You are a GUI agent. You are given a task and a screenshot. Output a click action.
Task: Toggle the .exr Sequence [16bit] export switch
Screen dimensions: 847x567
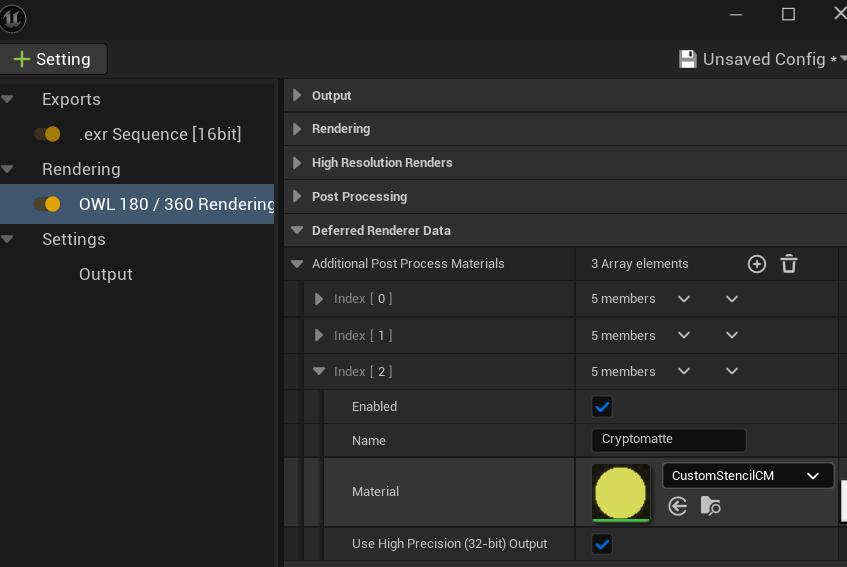48,134
